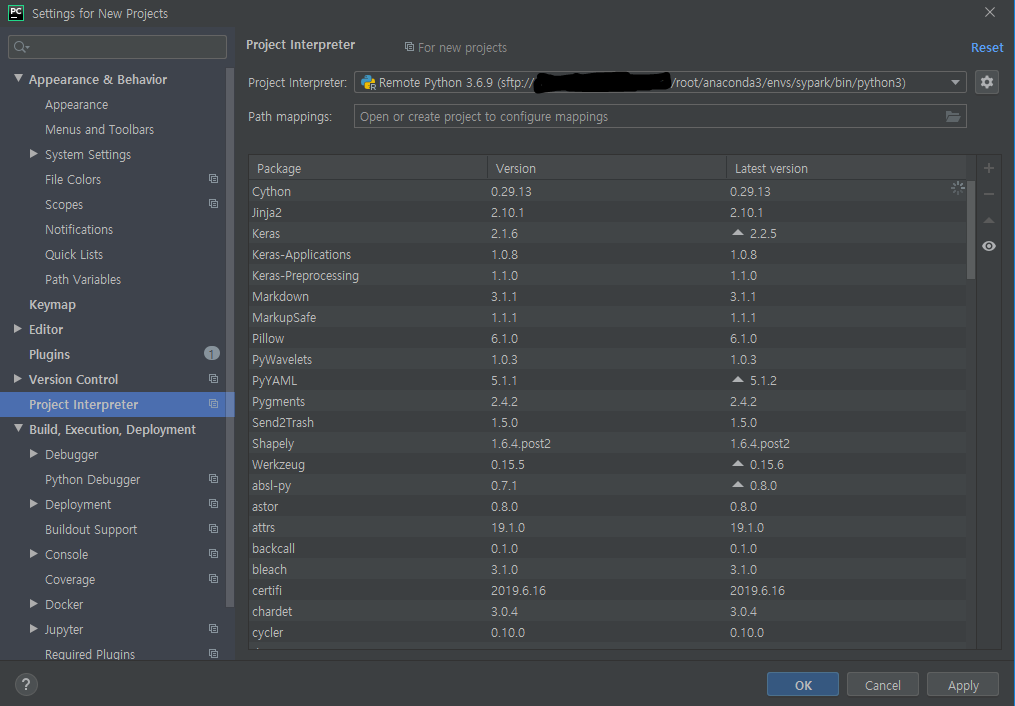
Task: Click the copy icon beside Coverage
Action: click(x=213, y=579)
